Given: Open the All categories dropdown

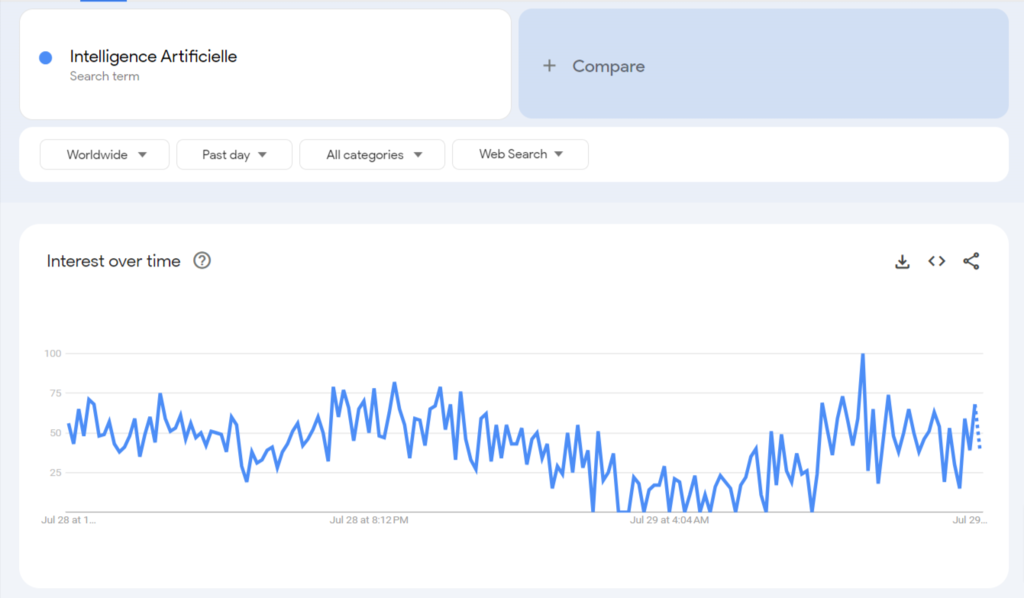Looking at the screenshot, I should point(371,154).
